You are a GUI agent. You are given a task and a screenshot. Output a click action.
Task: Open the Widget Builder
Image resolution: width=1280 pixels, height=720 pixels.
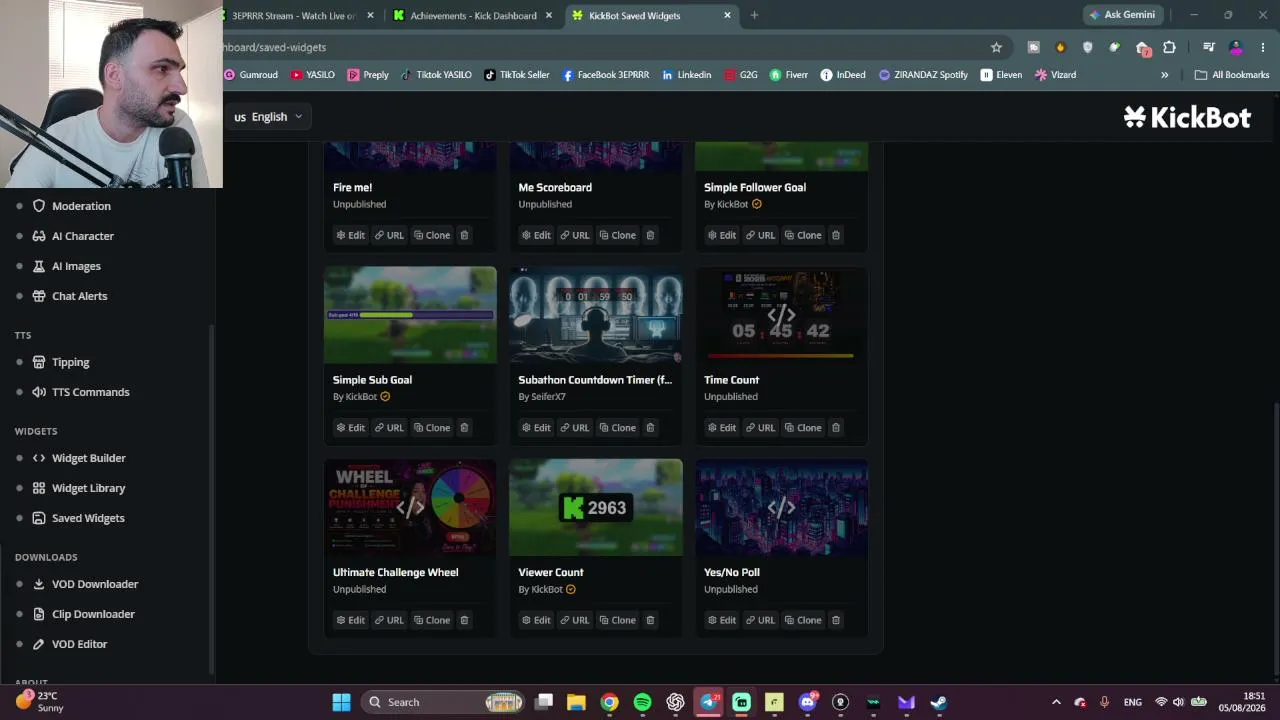(88, 458)
